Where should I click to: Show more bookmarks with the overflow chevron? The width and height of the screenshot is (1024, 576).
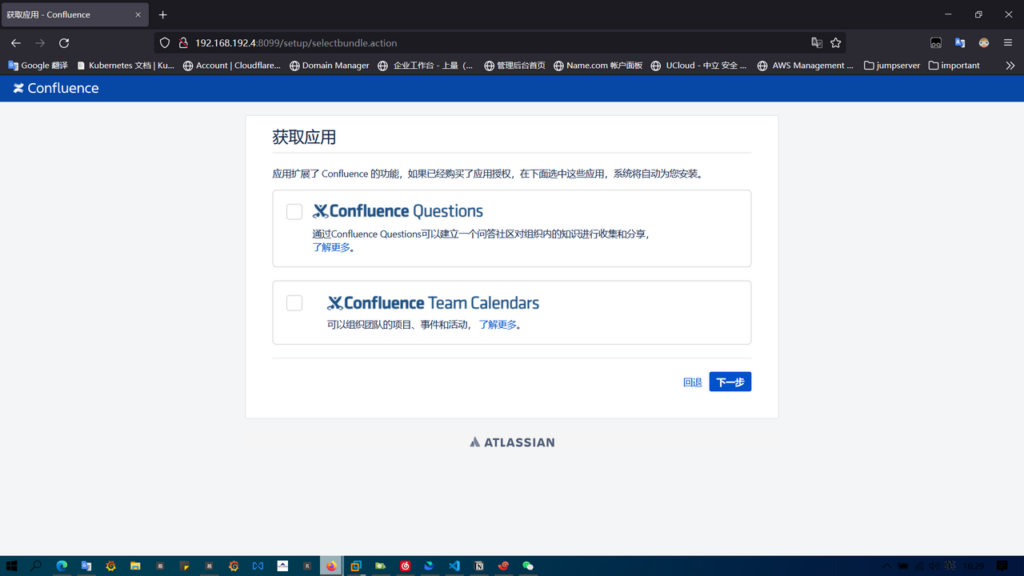pos(1010,66)
